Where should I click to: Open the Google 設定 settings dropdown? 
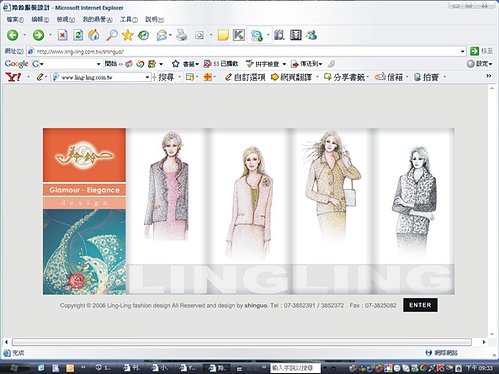pos(480,64)
